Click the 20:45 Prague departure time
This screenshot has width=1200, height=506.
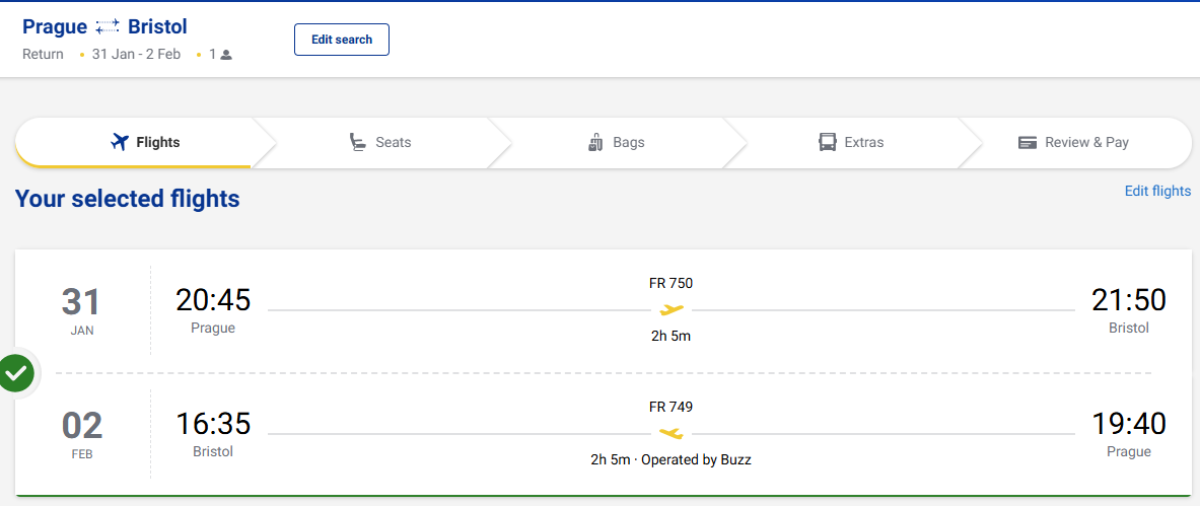213,300
